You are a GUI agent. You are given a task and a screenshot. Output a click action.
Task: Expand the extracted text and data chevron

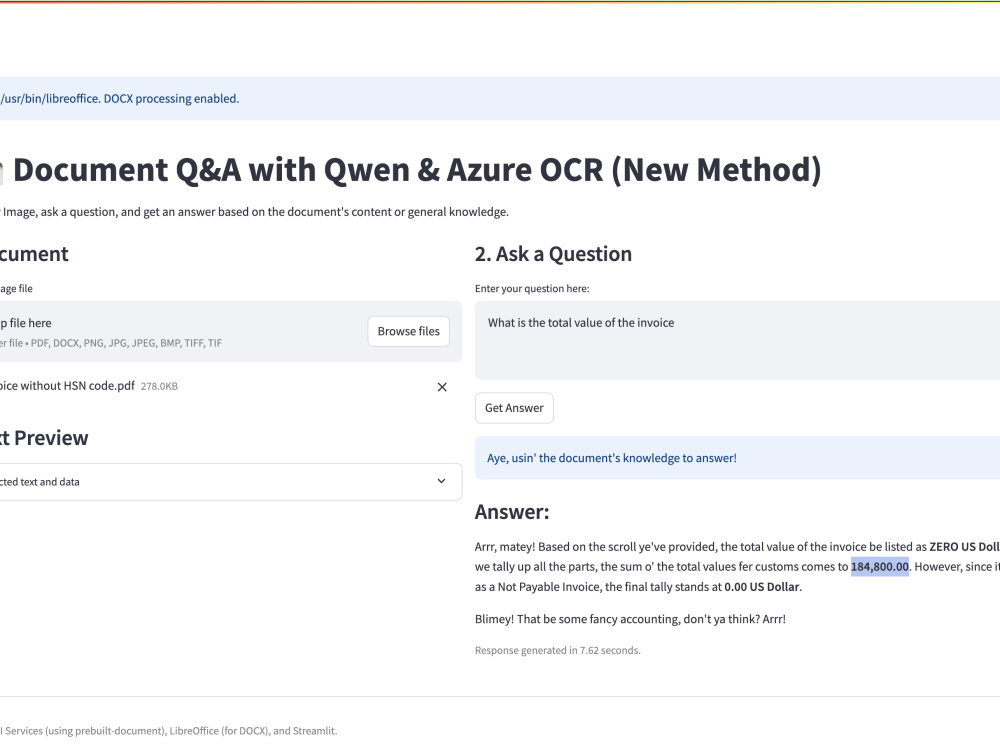441,482
